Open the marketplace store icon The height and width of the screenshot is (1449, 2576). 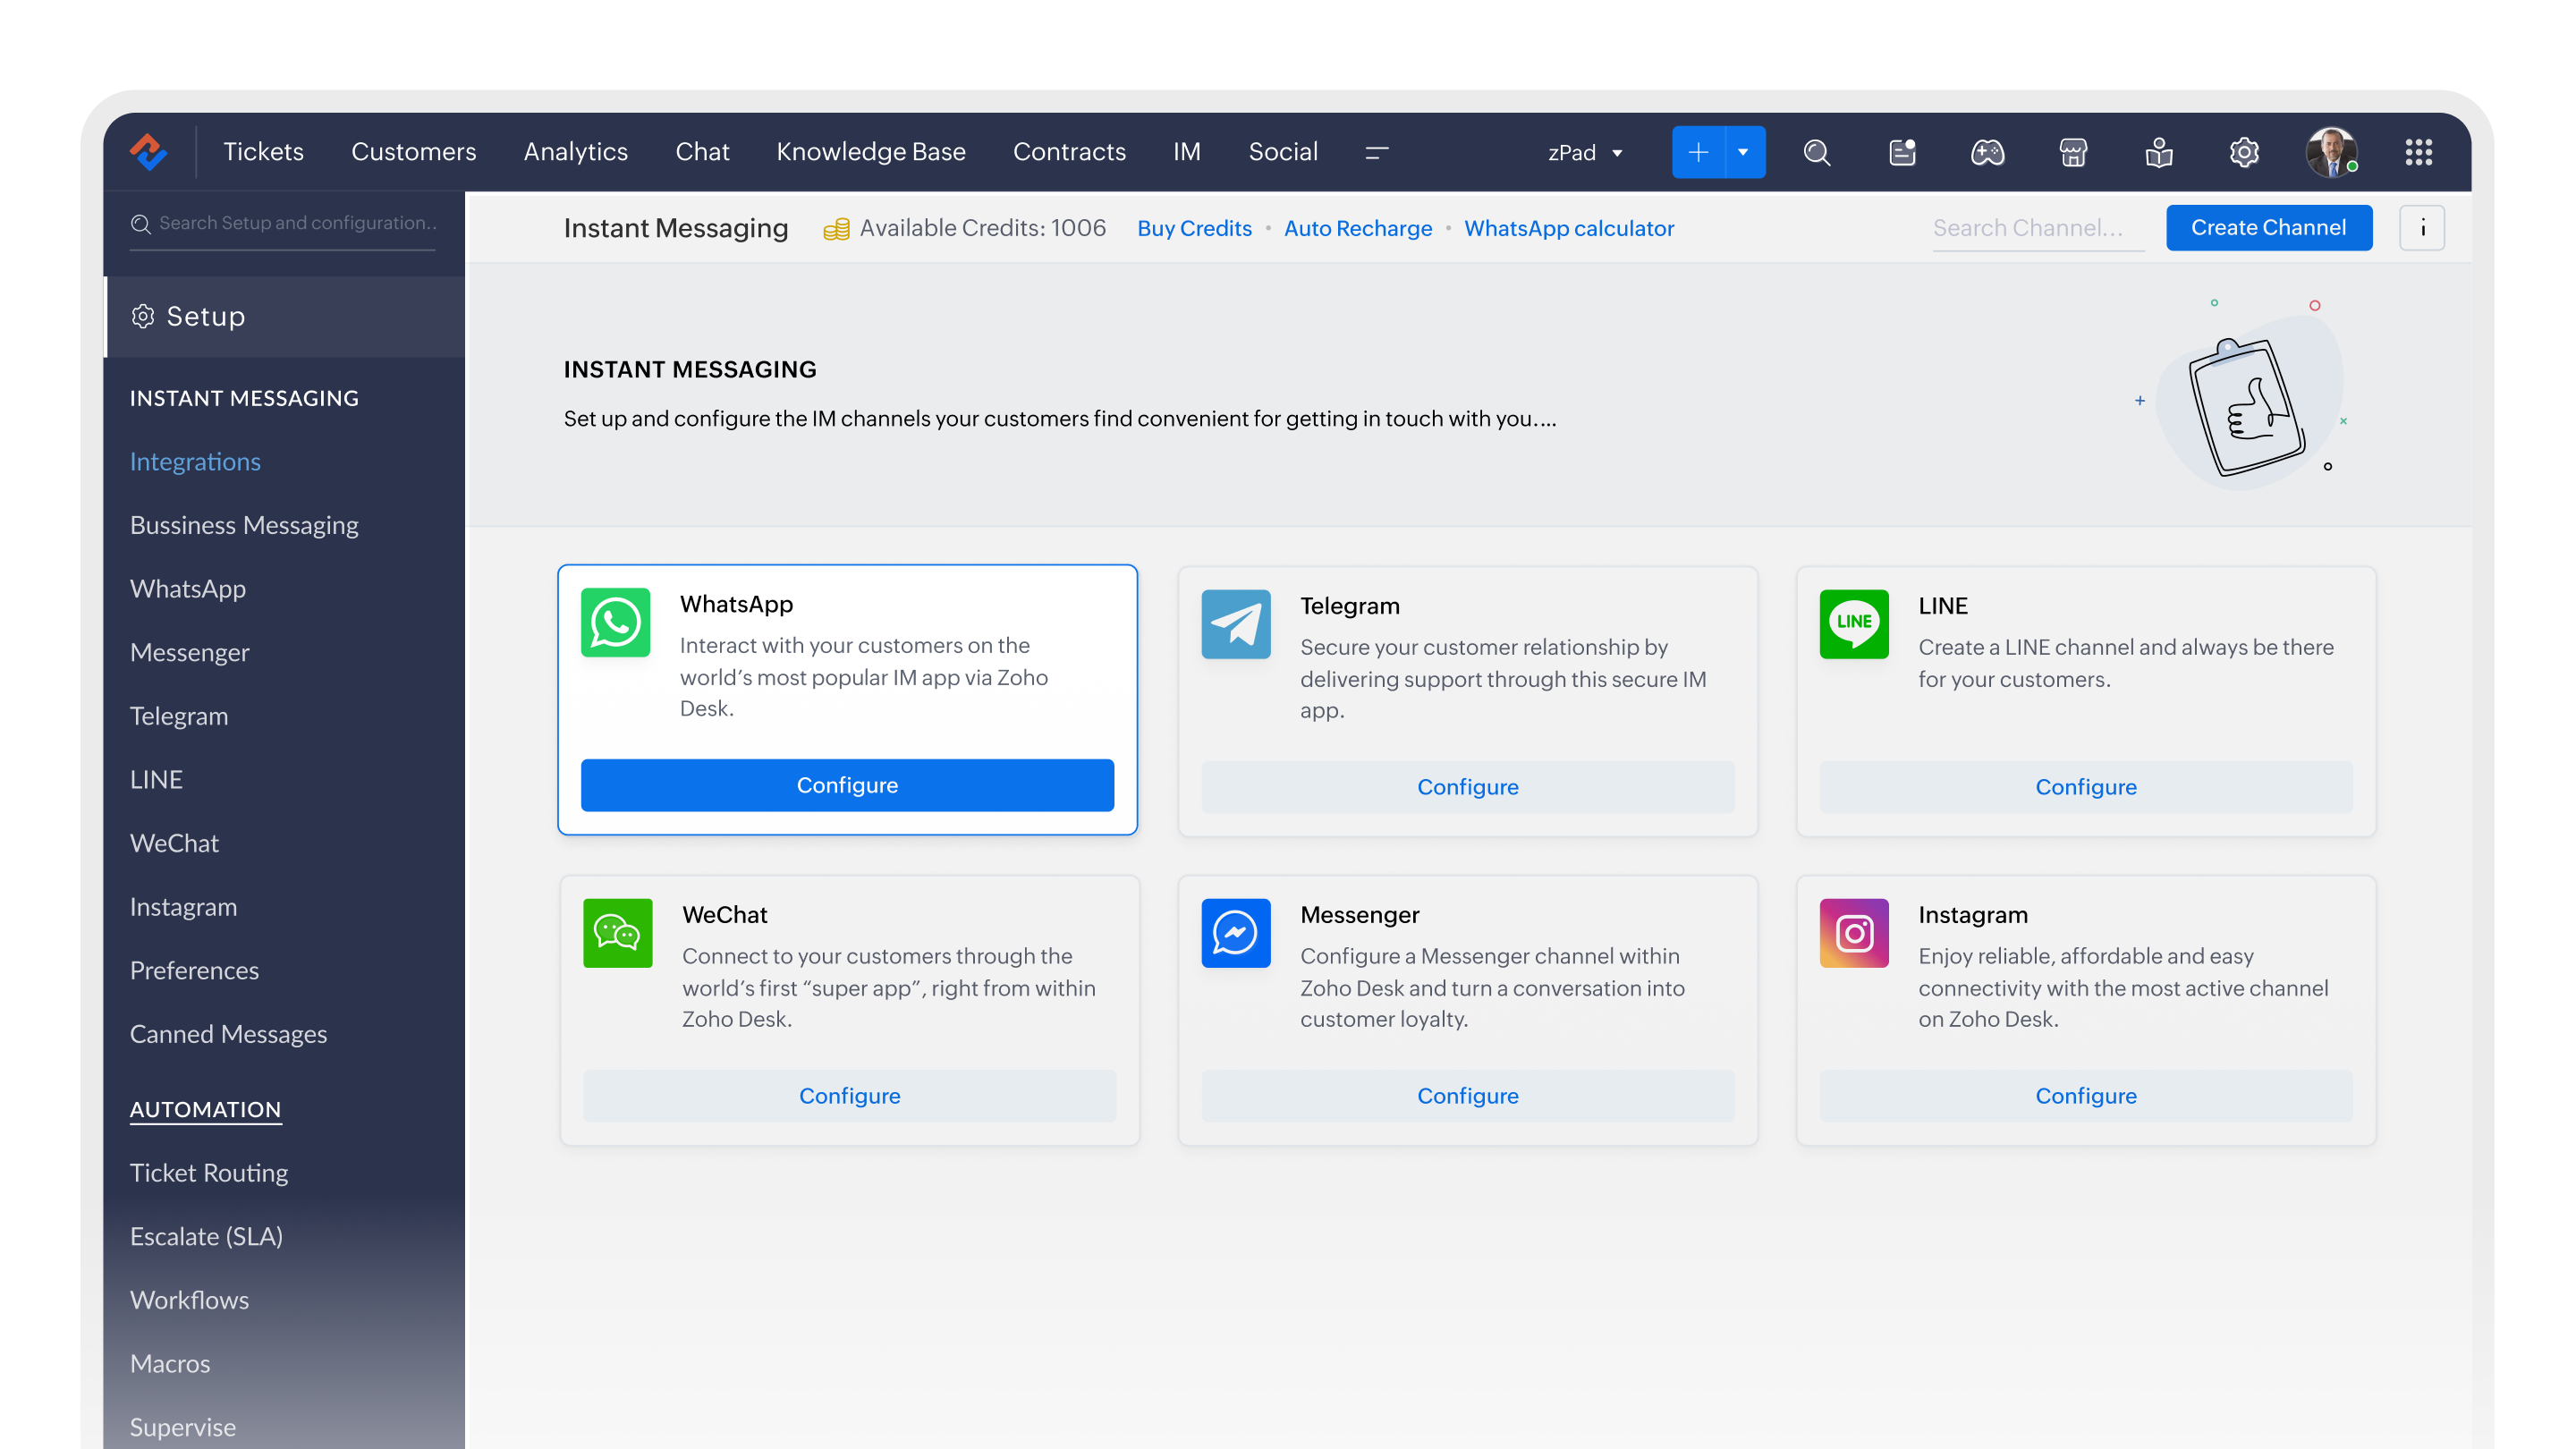[x=2073, y=152]
